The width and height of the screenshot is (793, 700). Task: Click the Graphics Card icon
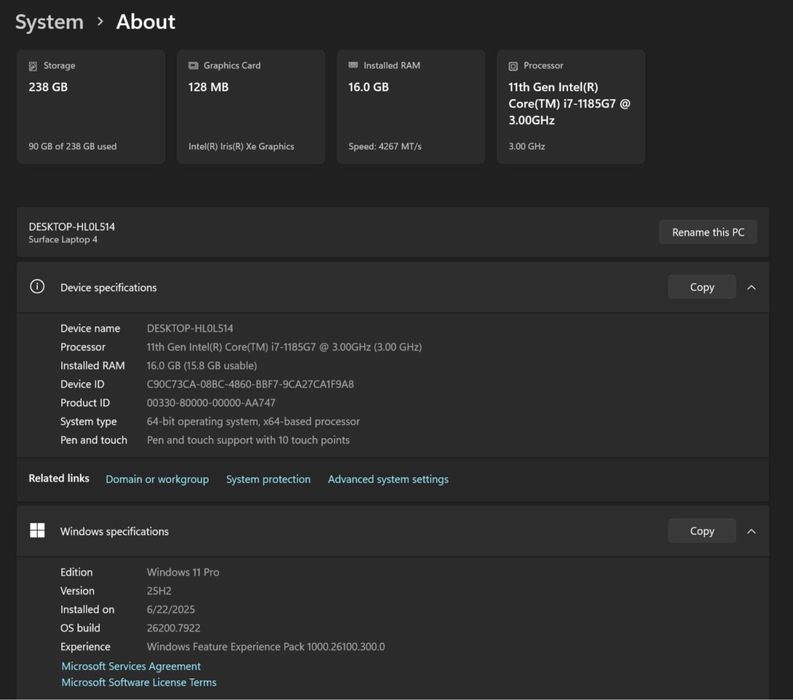pos(193,66)
